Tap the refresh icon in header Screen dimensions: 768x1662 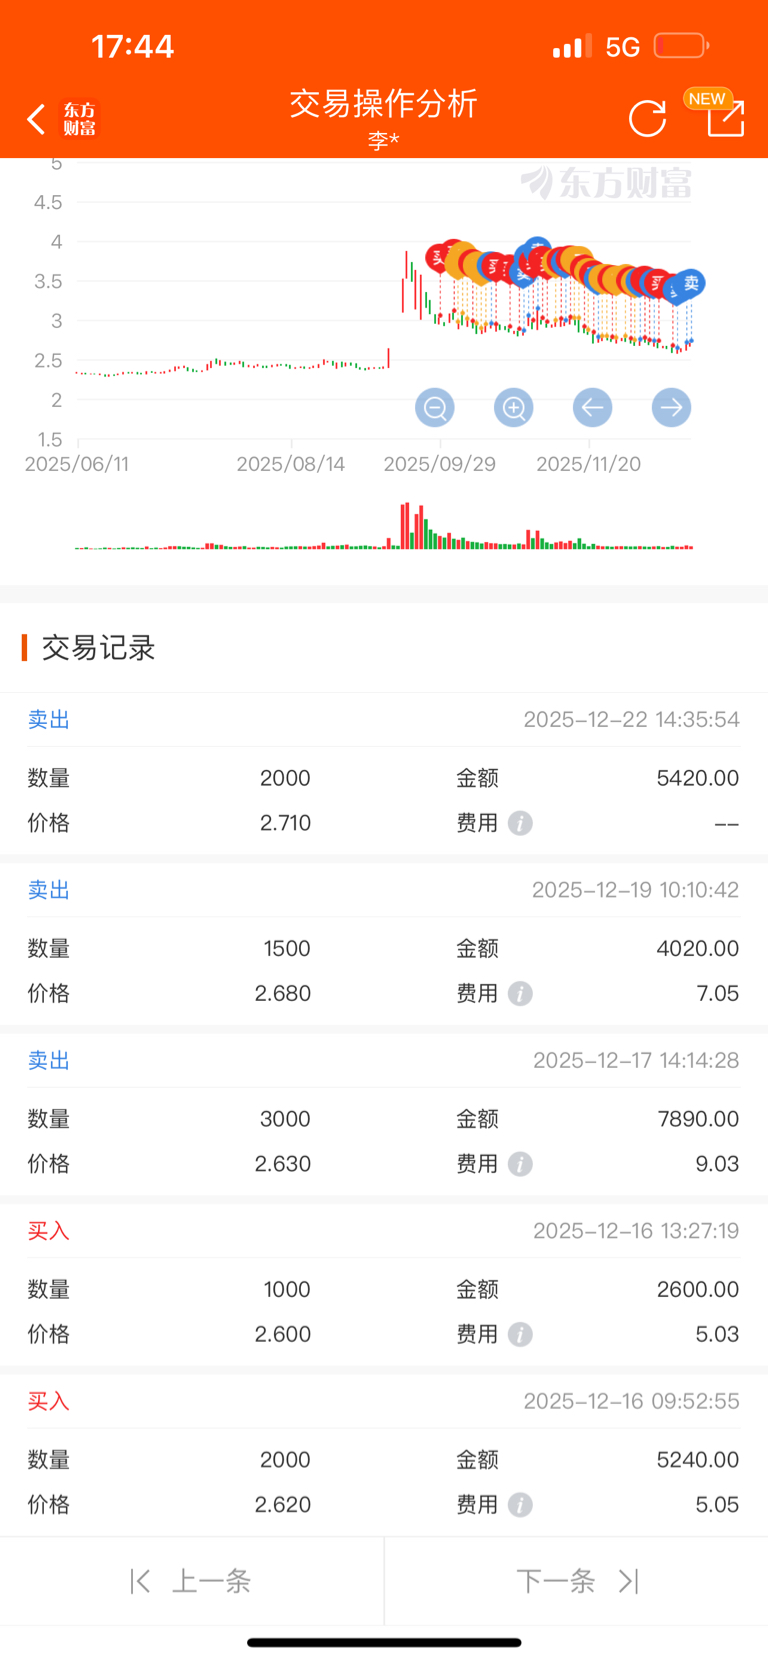pyautogui.click(x=647, y=119)
